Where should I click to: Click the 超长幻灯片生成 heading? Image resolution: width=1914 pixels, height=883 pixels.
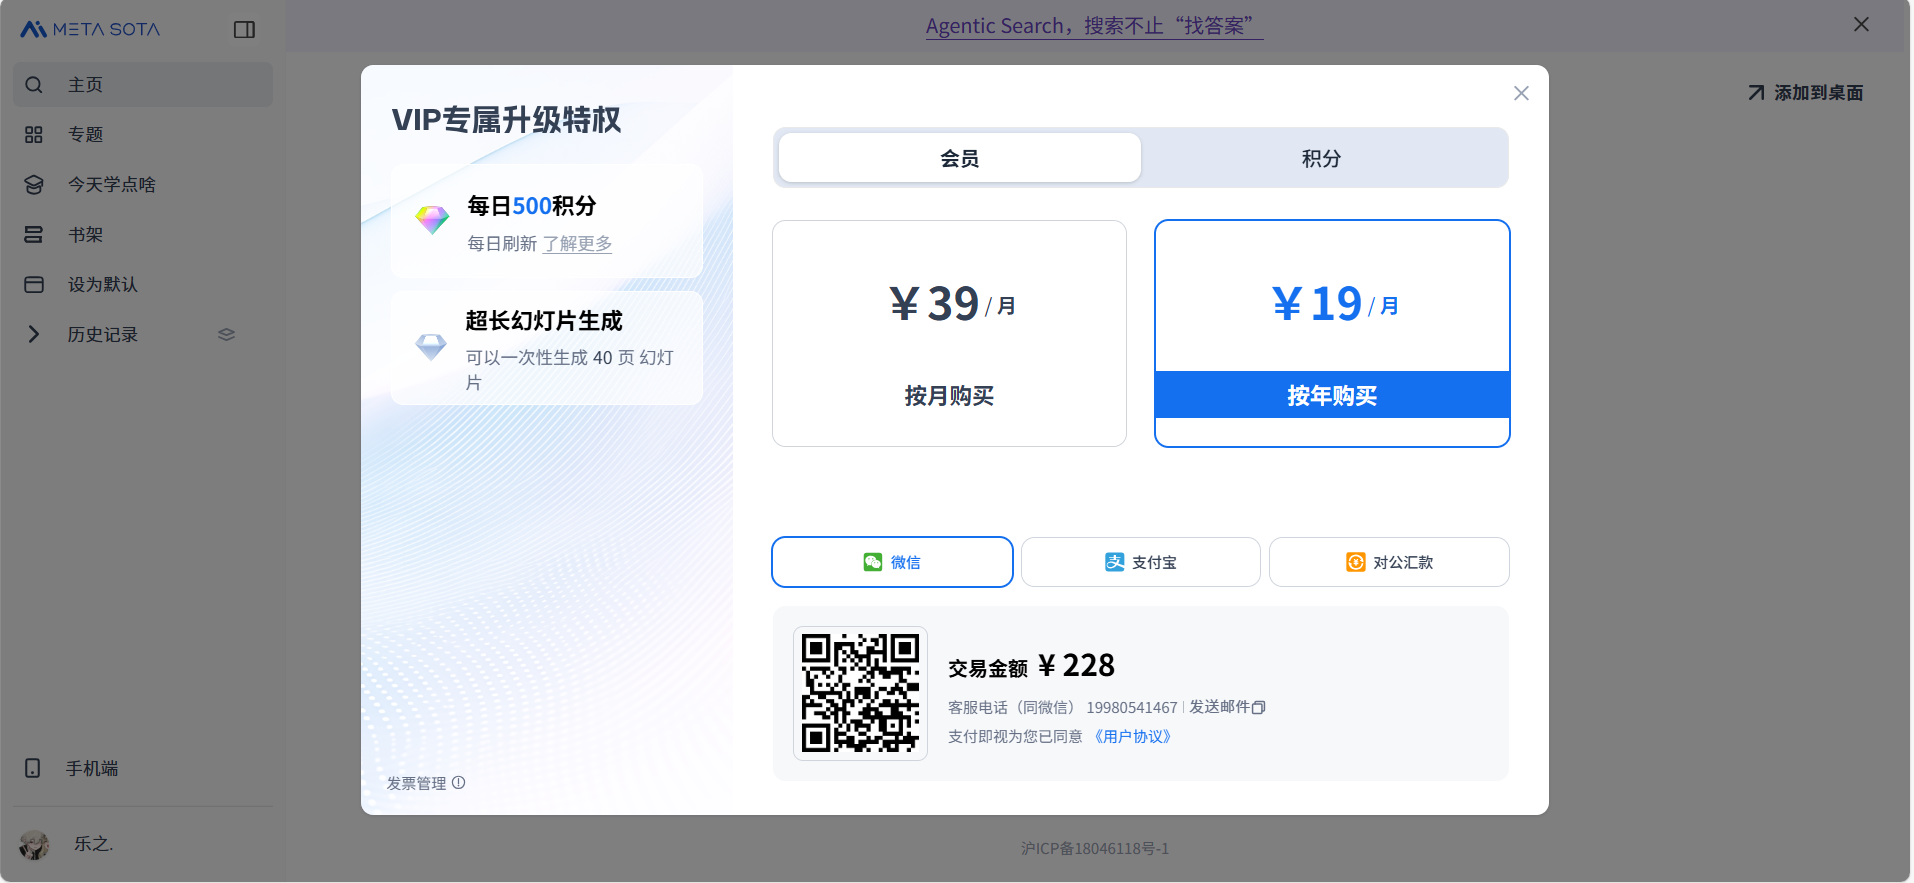click(544, 321)
